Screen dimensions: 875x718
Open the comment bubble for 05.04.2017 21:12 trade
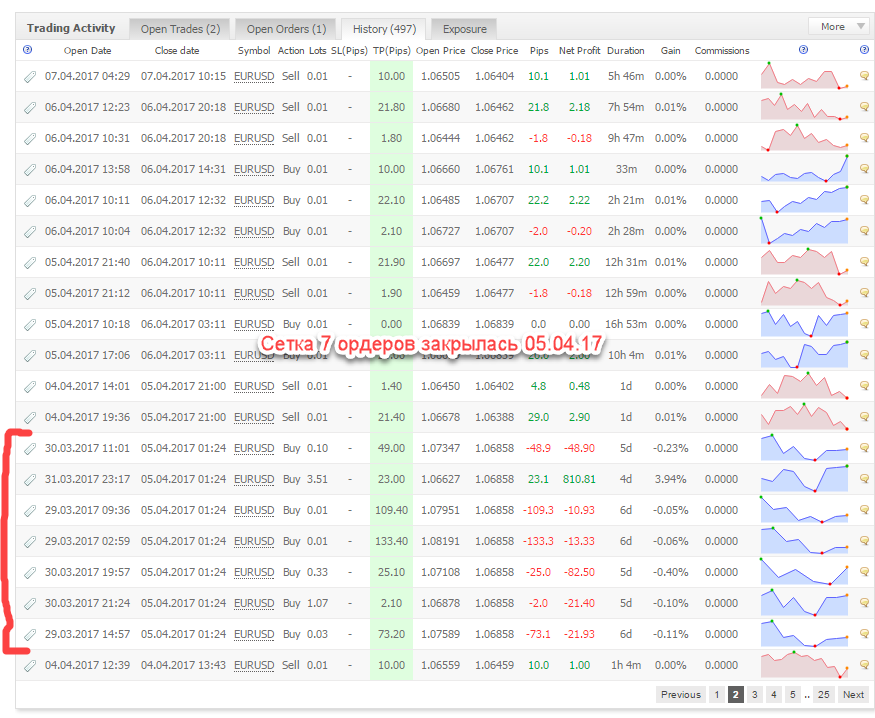pyautogui.click(x=864, y=292)
